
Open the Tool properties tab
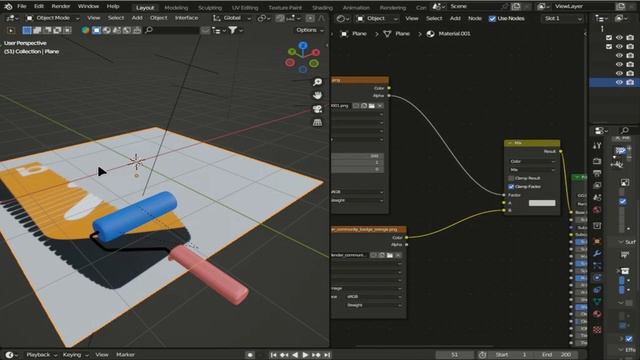click(x=597, y=146)
